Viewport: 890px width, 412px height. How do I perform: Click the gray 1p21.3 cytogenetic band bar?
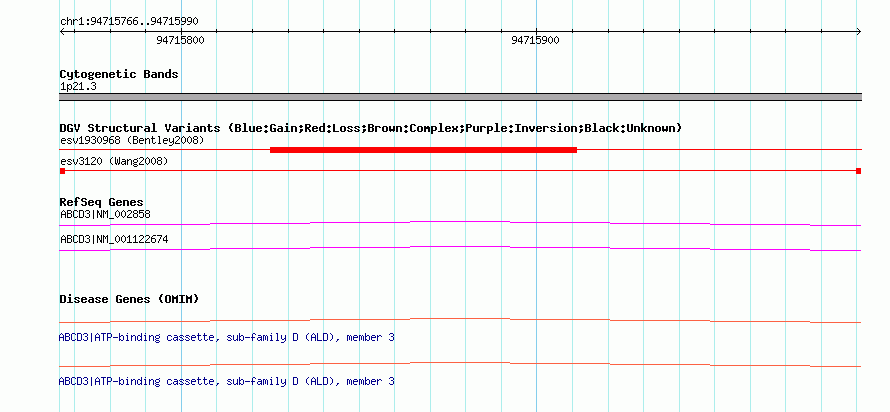tap(460, 97)
